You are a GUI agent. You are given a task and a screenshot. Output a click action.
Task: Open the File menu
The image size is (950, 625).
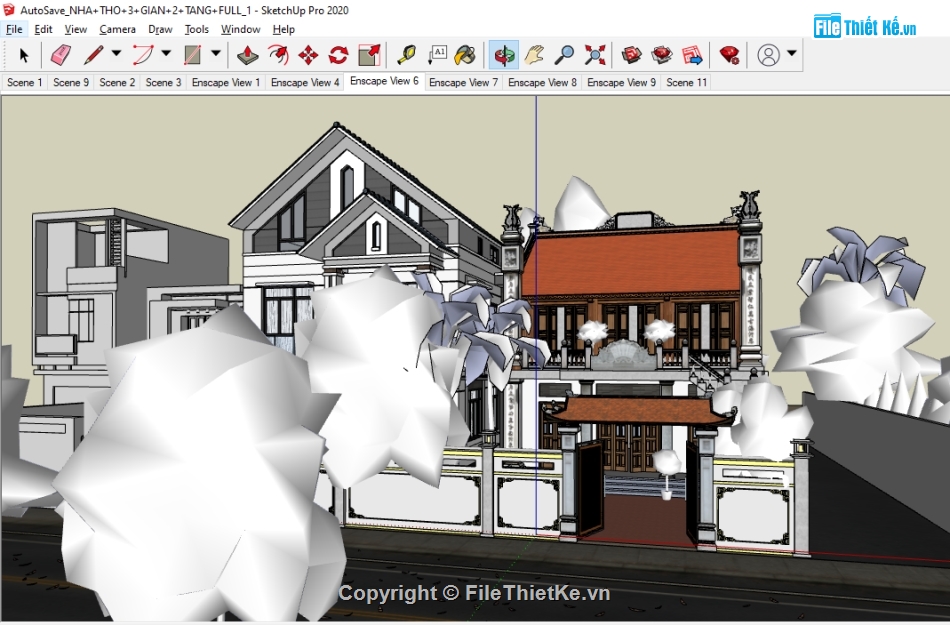14,29
